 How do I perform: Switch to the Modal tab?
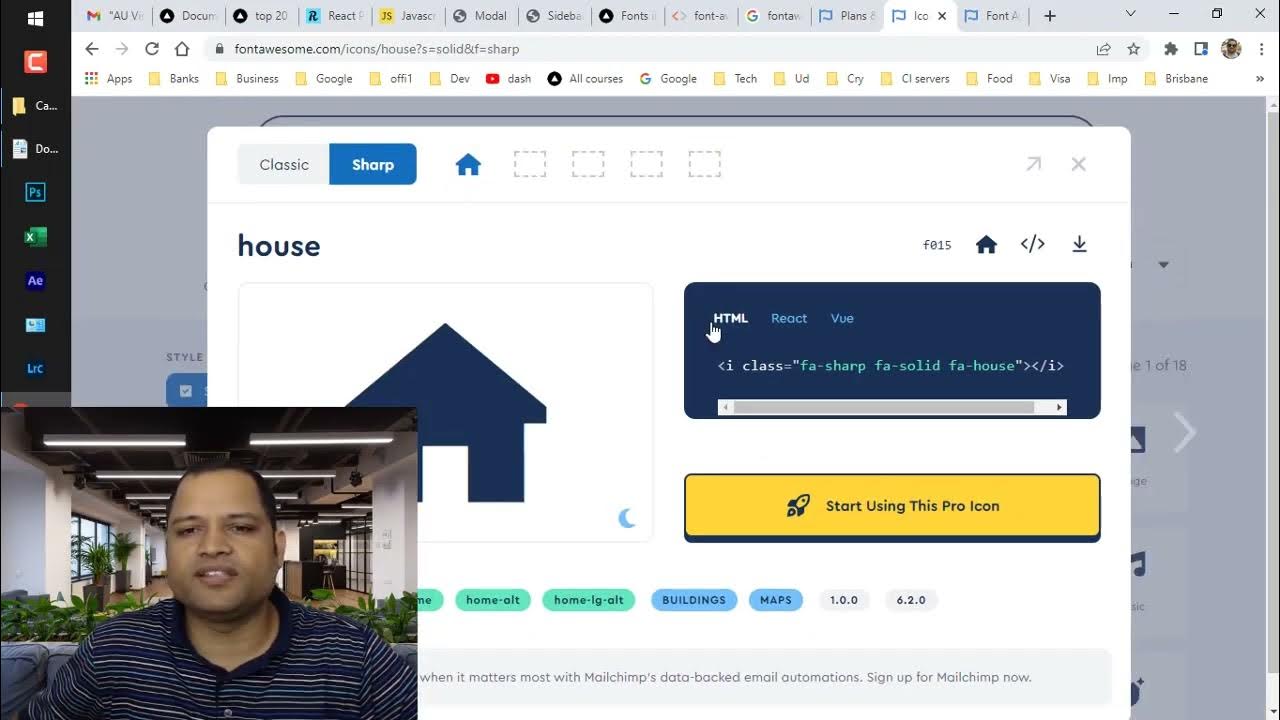pos(480,15)
